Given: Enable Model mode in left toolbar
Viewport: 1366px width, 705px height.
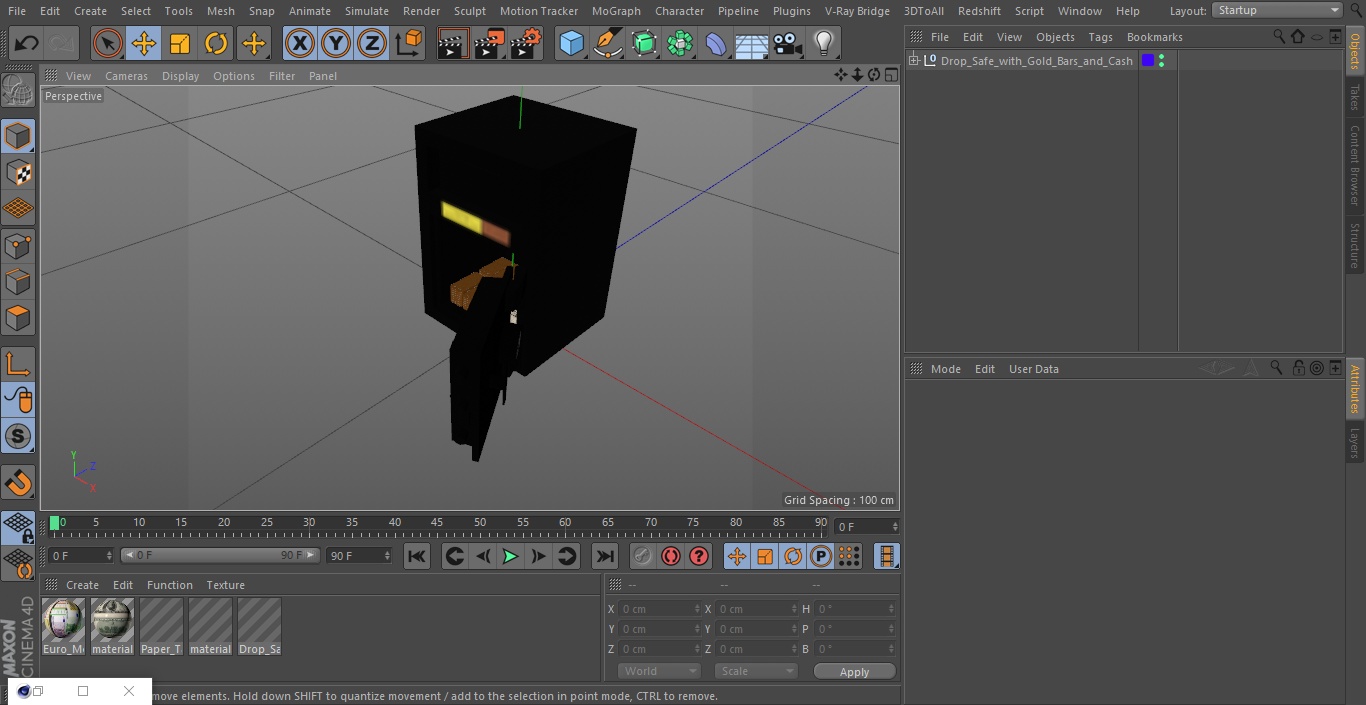Looking at the screenshot, I should (x=18, y=136).
